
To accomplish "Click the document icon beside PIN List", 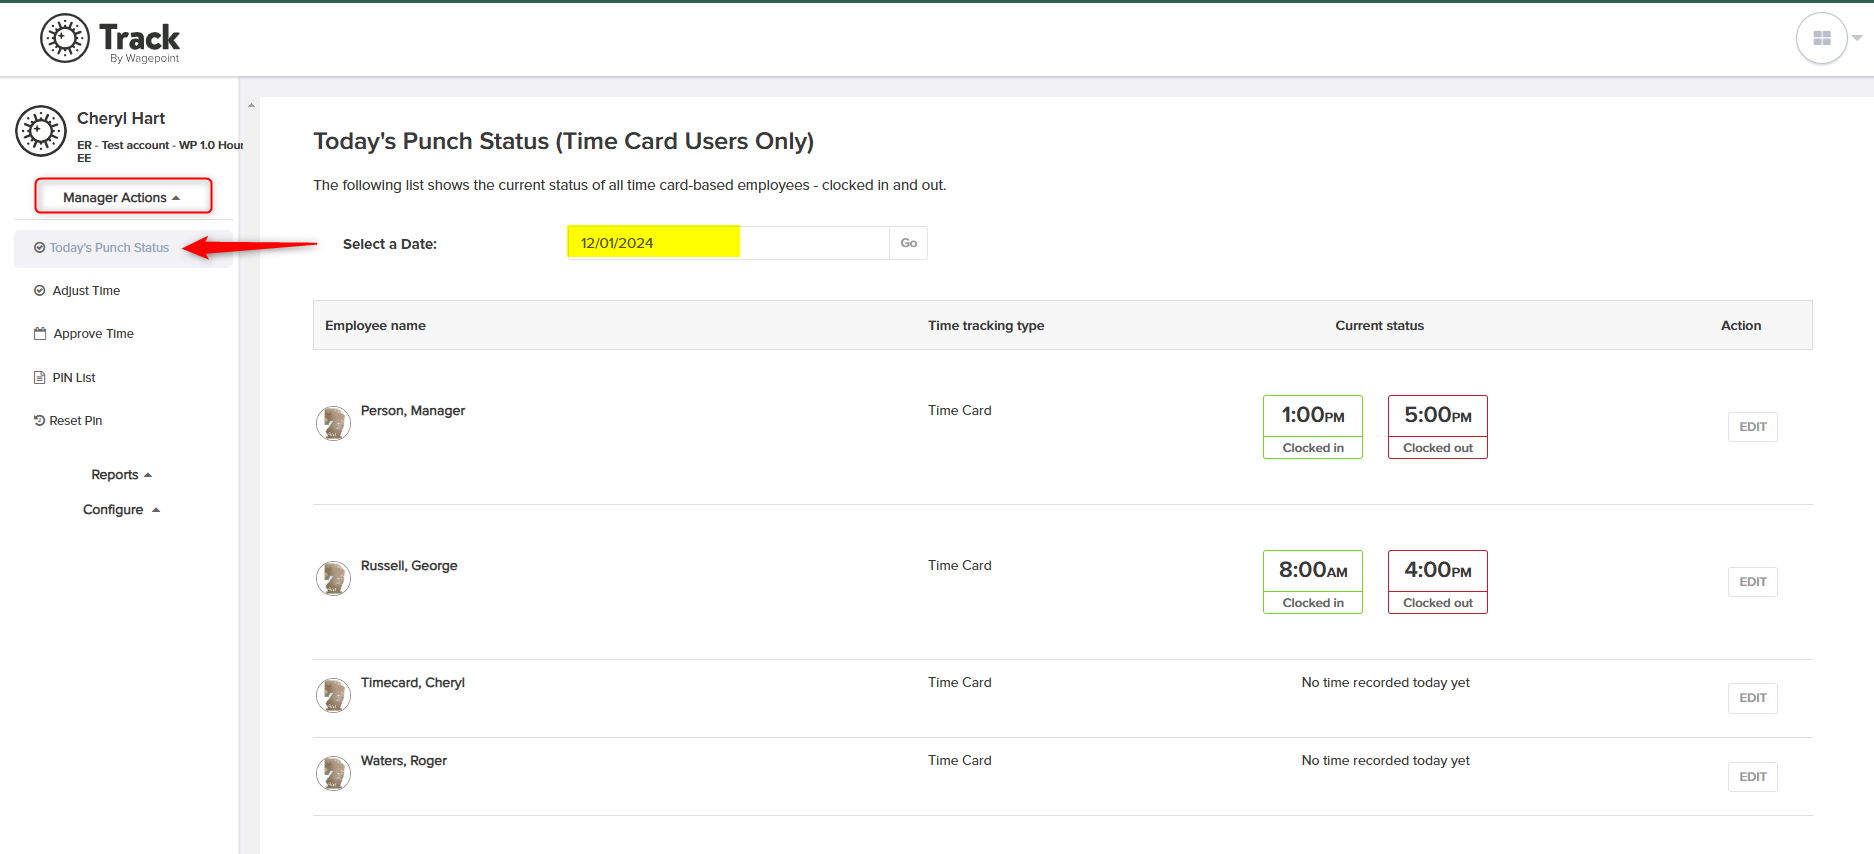I will pyautogui.click(x=40, y=378).
